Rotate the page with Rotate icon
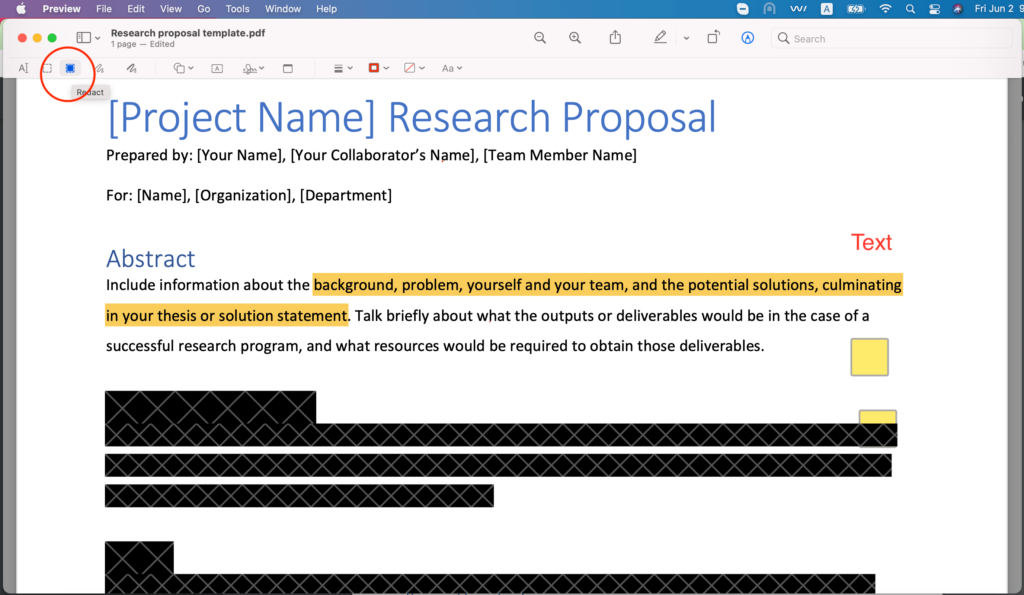 [x=713, y=38]
